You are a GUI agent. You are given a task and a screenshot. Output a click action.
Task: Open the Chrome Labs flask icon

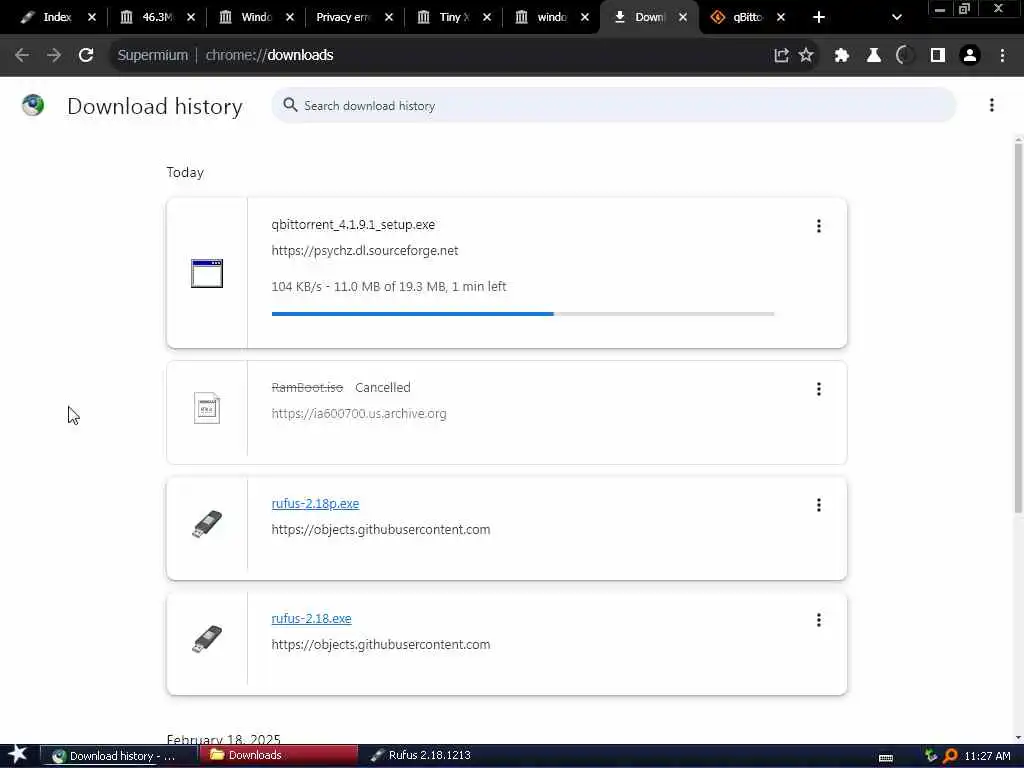(873, 56)
